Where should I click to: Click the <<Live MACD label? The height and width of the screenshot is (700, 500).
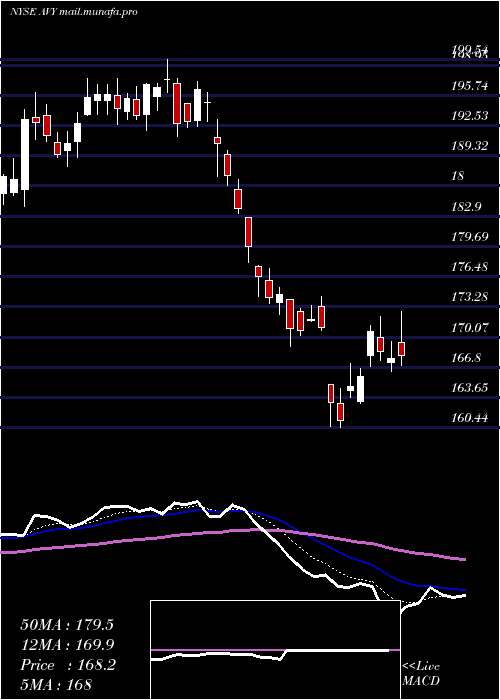(x=421, y=674)
